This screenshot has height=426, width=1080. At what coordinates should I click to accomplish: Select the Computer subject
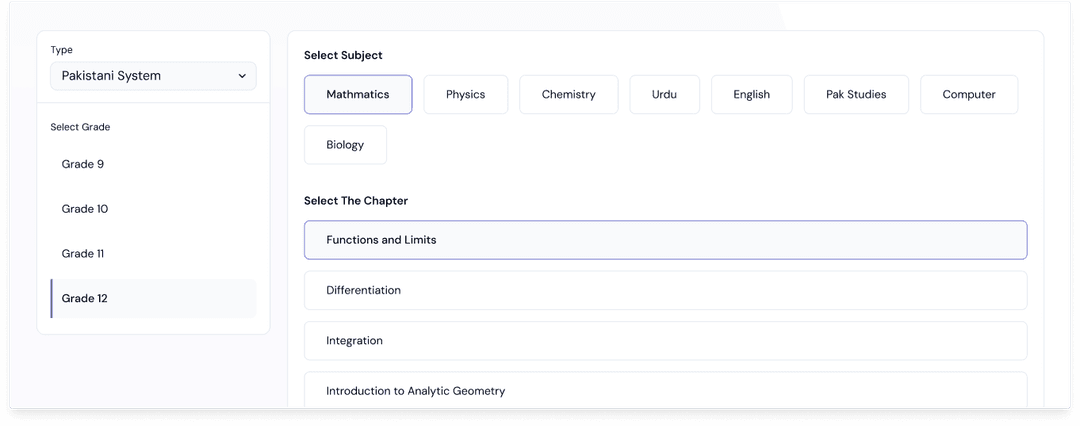pos(968,95)
